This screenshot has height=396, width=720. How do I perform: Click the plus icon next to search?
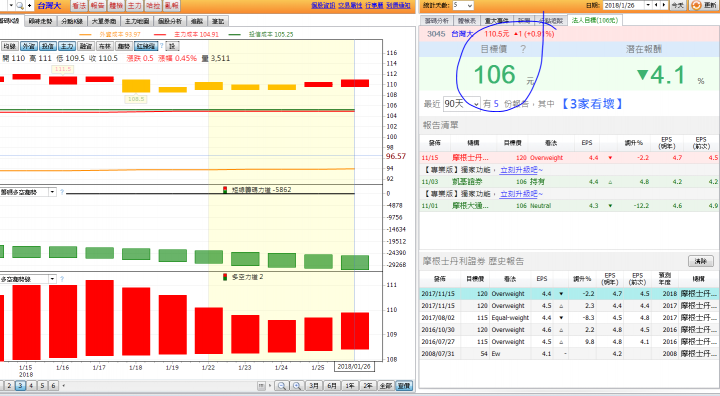pyautogui.click(x=29, y=6)
